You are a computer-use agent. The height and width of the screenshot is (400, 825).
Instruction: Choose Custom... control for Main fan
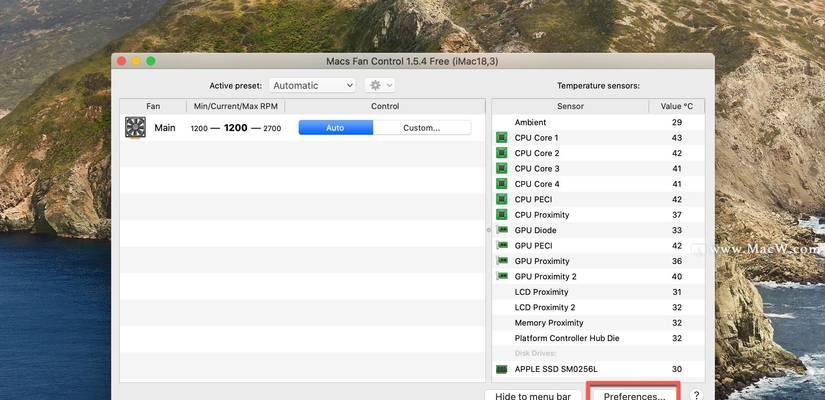[421, 128]
